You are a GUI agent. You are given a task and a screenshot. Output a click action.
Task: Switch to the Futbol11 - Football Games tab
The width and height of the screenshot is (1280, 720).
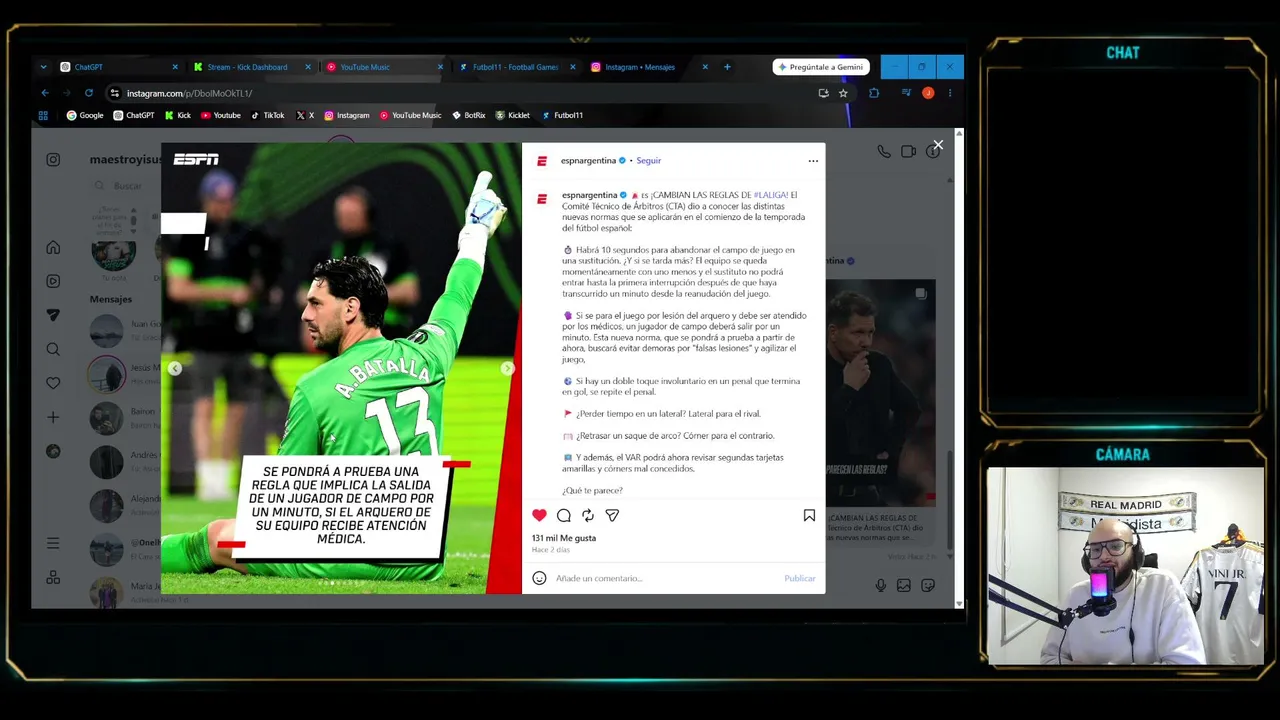[518, 67]
